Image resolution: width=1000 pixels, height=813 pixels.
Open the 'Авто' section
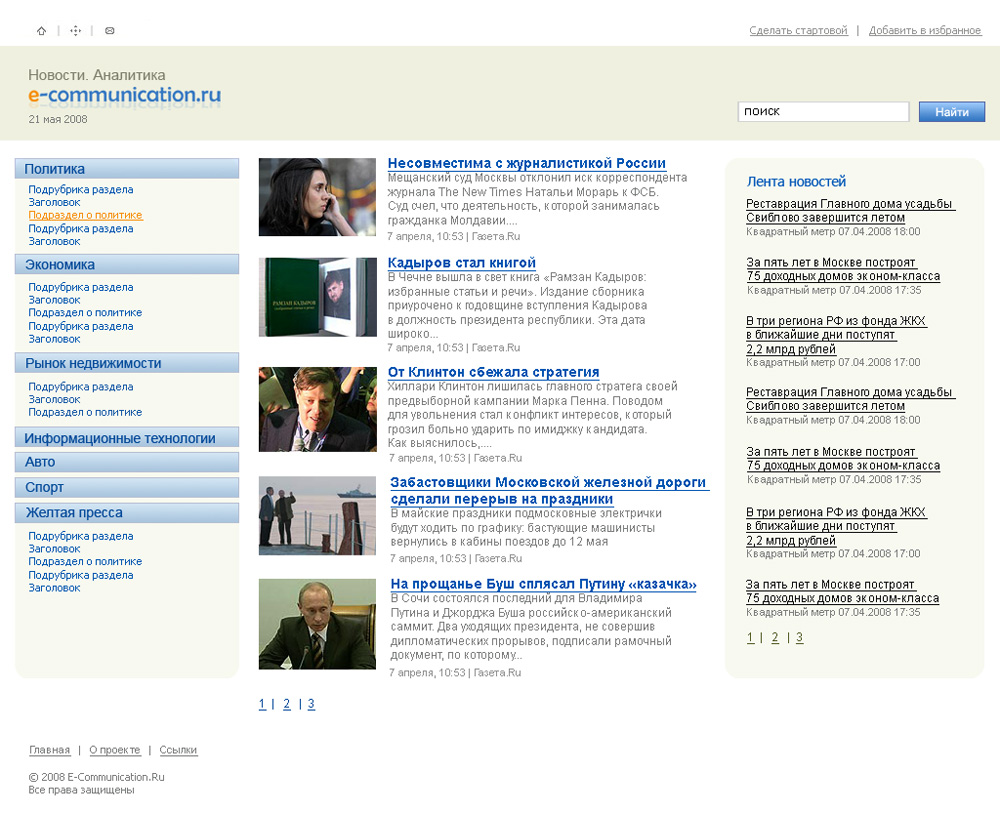point(127,462)
